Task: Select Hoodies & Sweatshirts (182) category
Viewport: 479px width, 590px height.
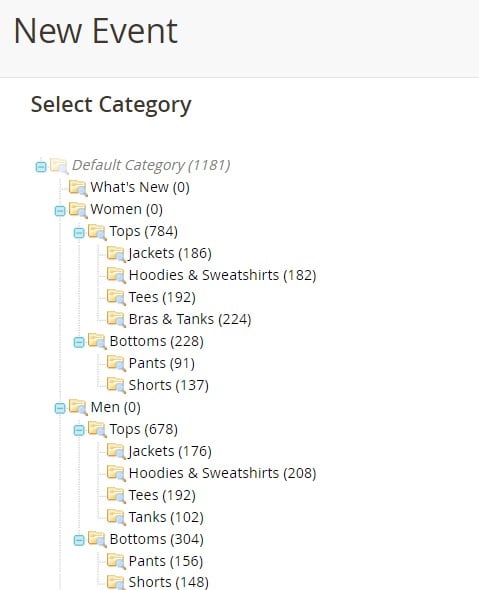Action: coord(222,275)
